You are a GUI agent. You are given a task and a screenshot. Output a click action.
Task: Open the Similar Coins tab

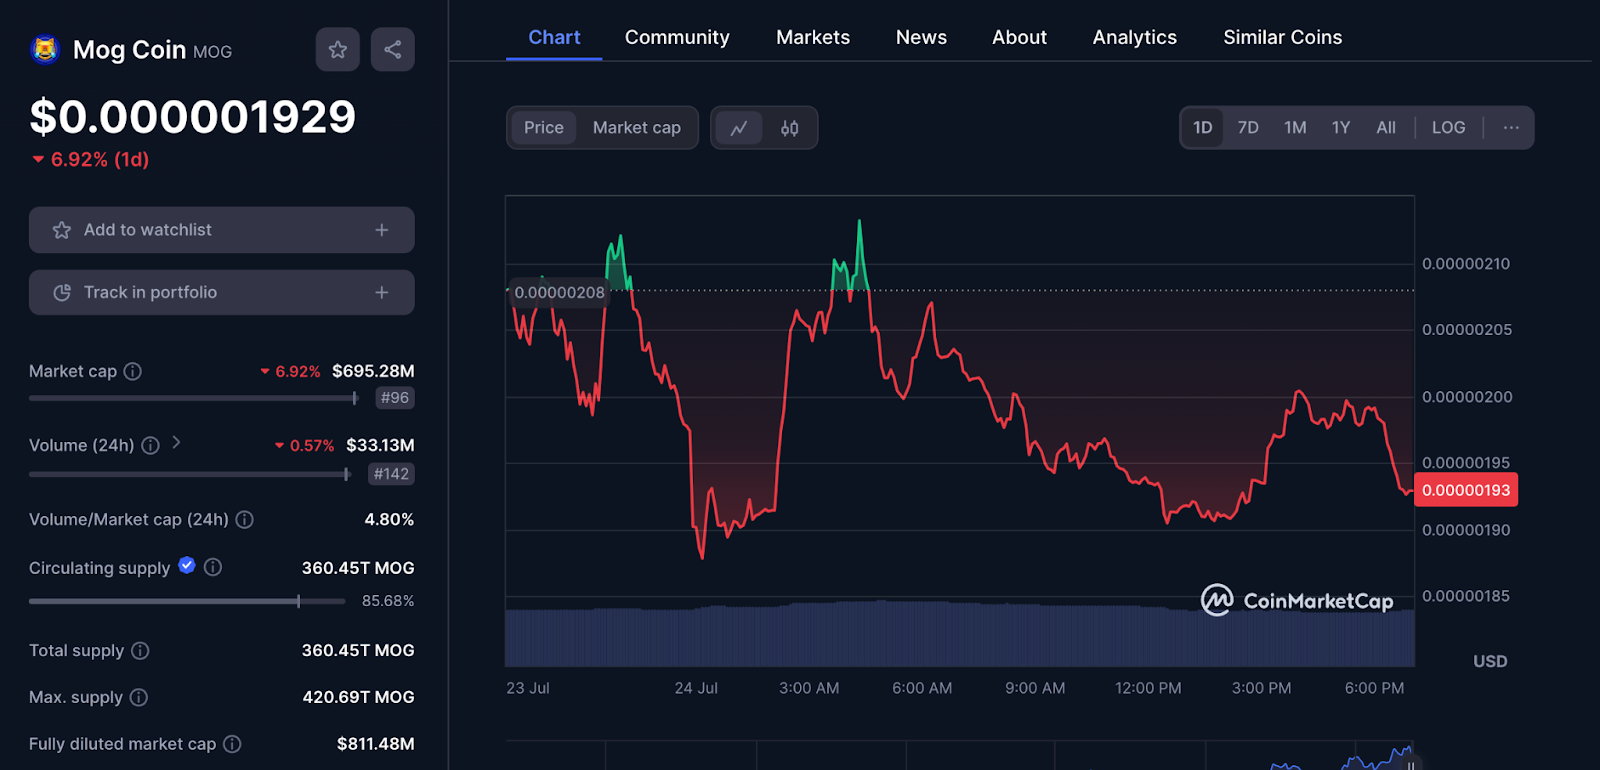1283,38
